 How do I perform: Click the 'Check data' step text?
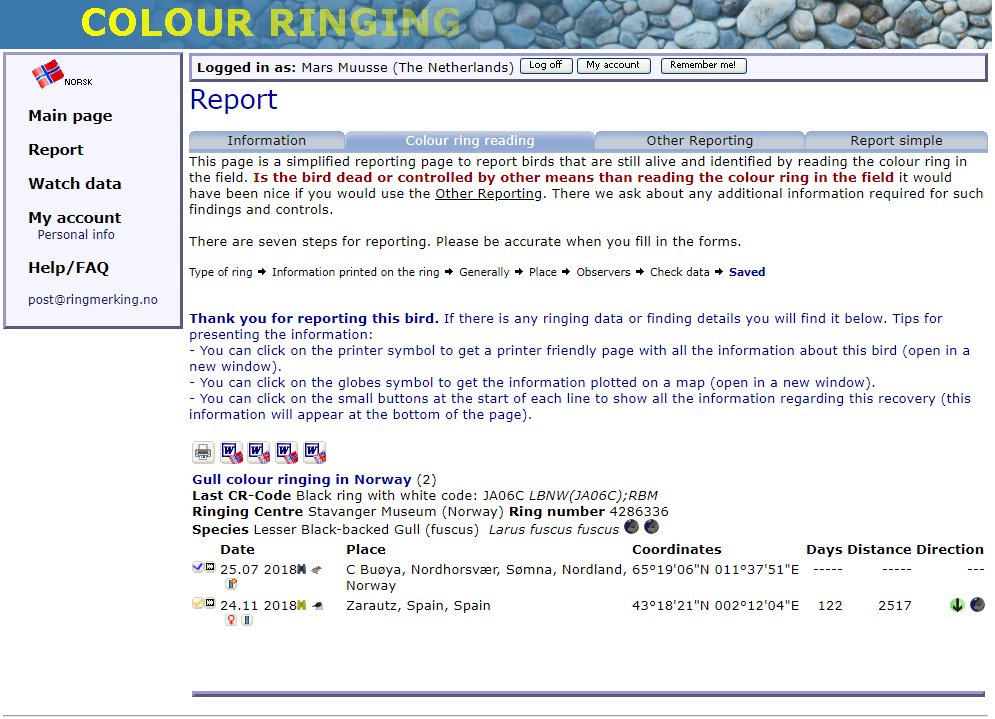[x=680, y=272]
